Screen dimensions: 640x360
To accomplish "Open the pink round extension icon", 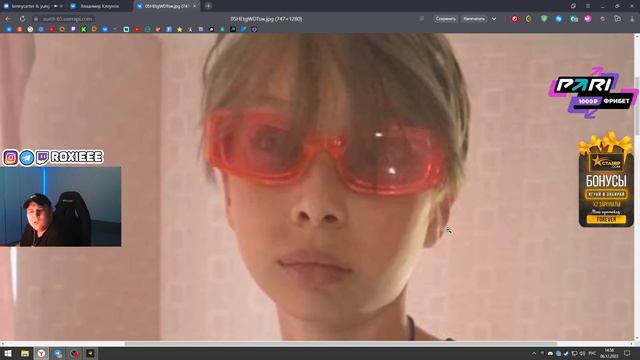I will coord(588,19).
